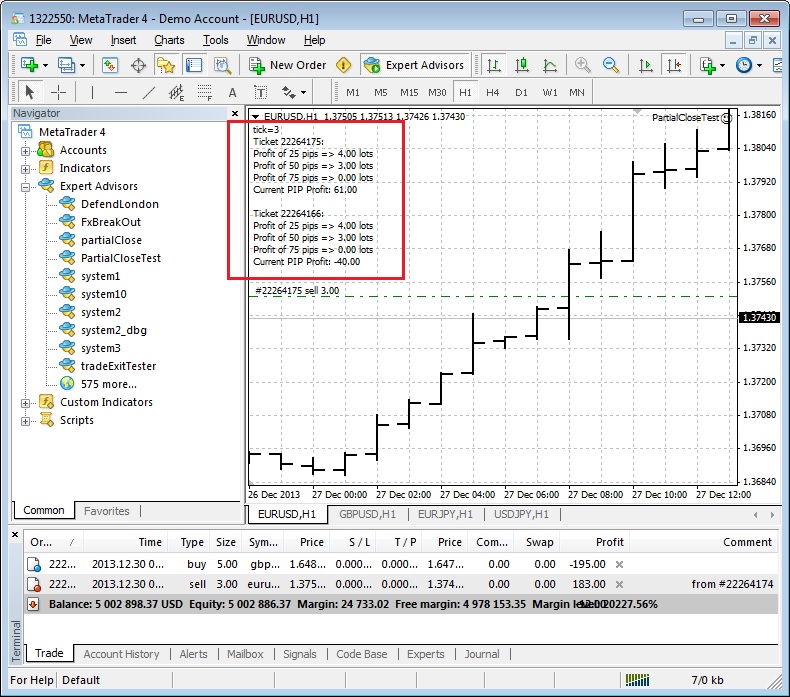Viewport: 790px width, 697px height.
Task: Click the MetaEditor yellow diamond icon
Action: pyautogui.click(x=344, y=65)
